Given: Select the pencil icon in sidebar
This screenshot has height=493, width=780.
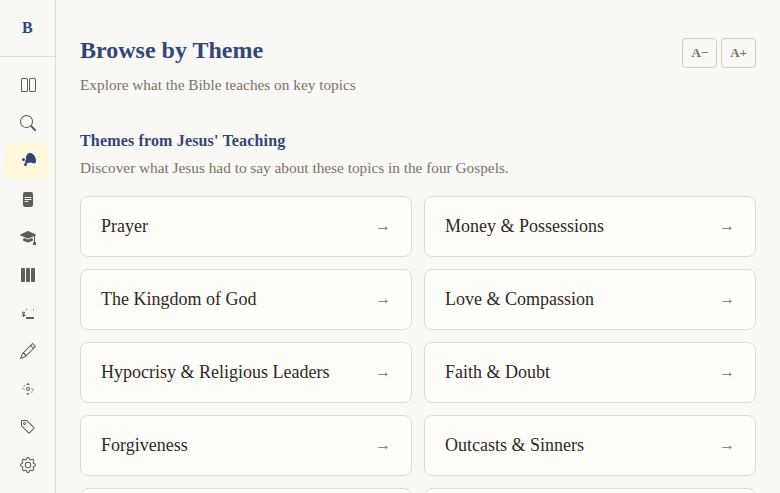Looking at the screenshot, I should [28, 351].
